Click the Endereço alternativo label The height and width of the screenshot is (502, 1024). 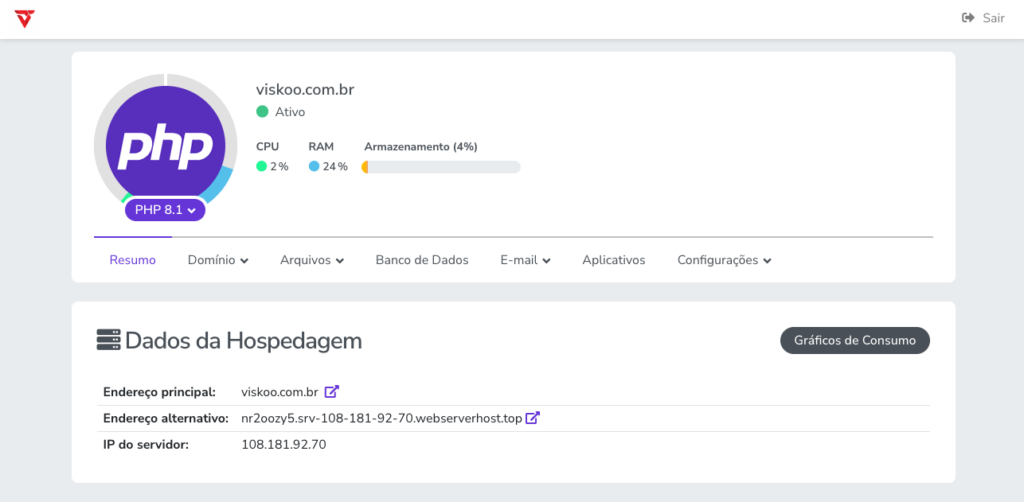coord(166,418)
